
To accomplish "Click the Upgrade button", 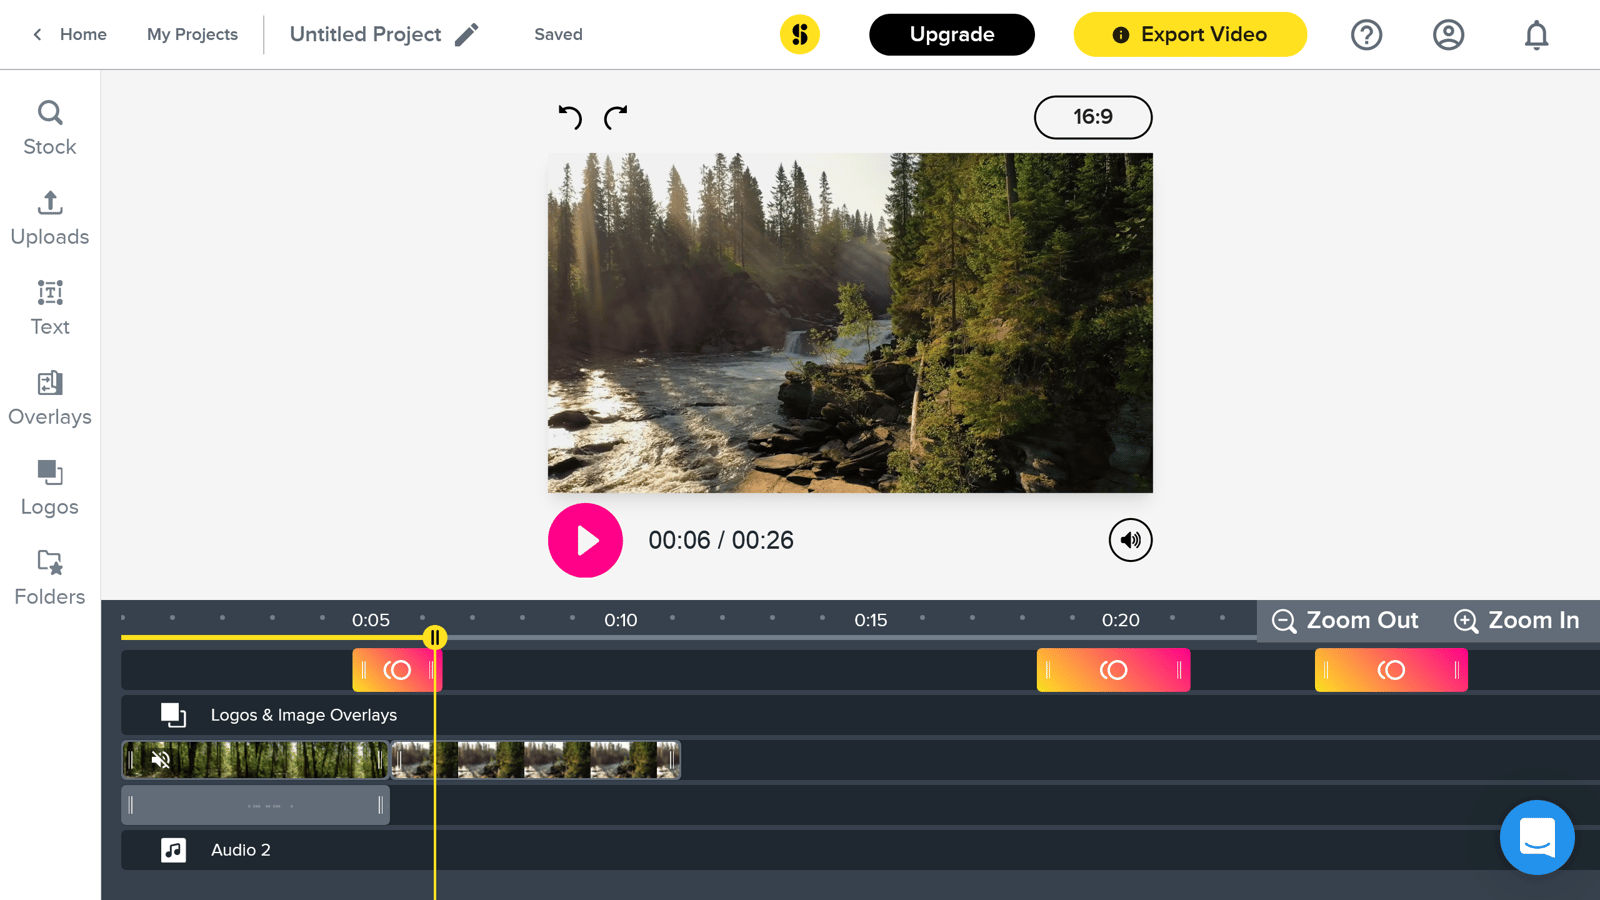I will [x=951, y=34].
